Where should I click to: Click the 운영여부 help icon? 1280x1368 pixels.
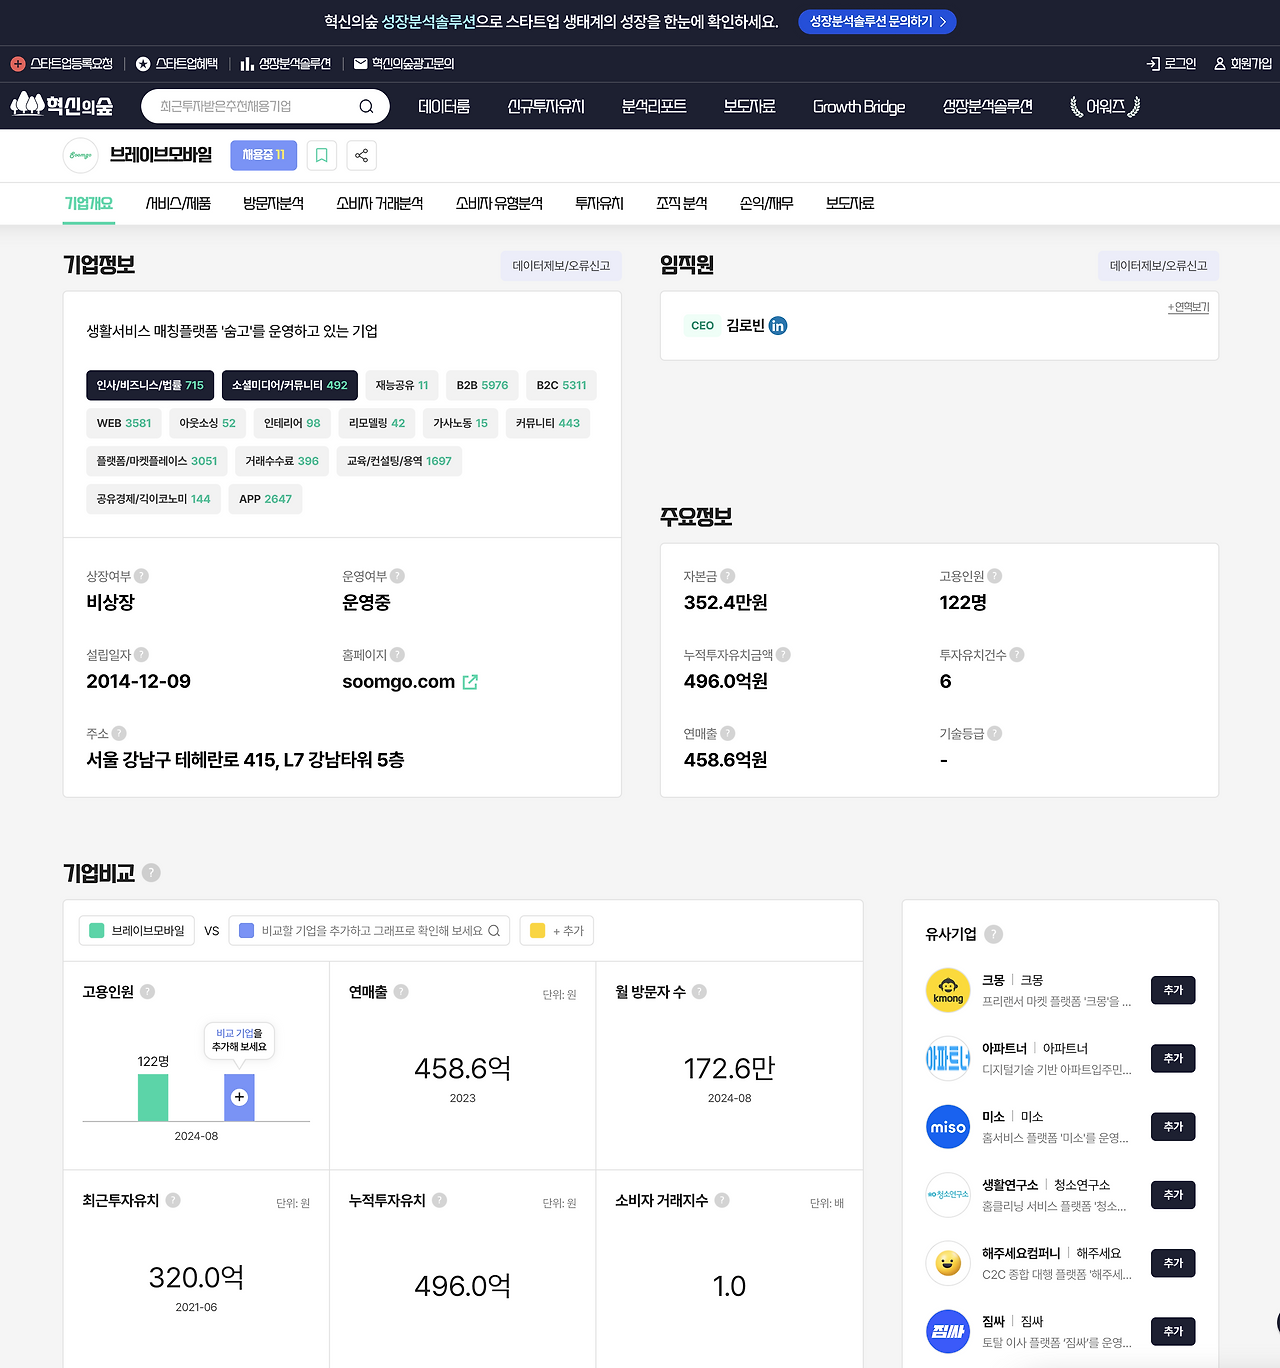[398, 576]
